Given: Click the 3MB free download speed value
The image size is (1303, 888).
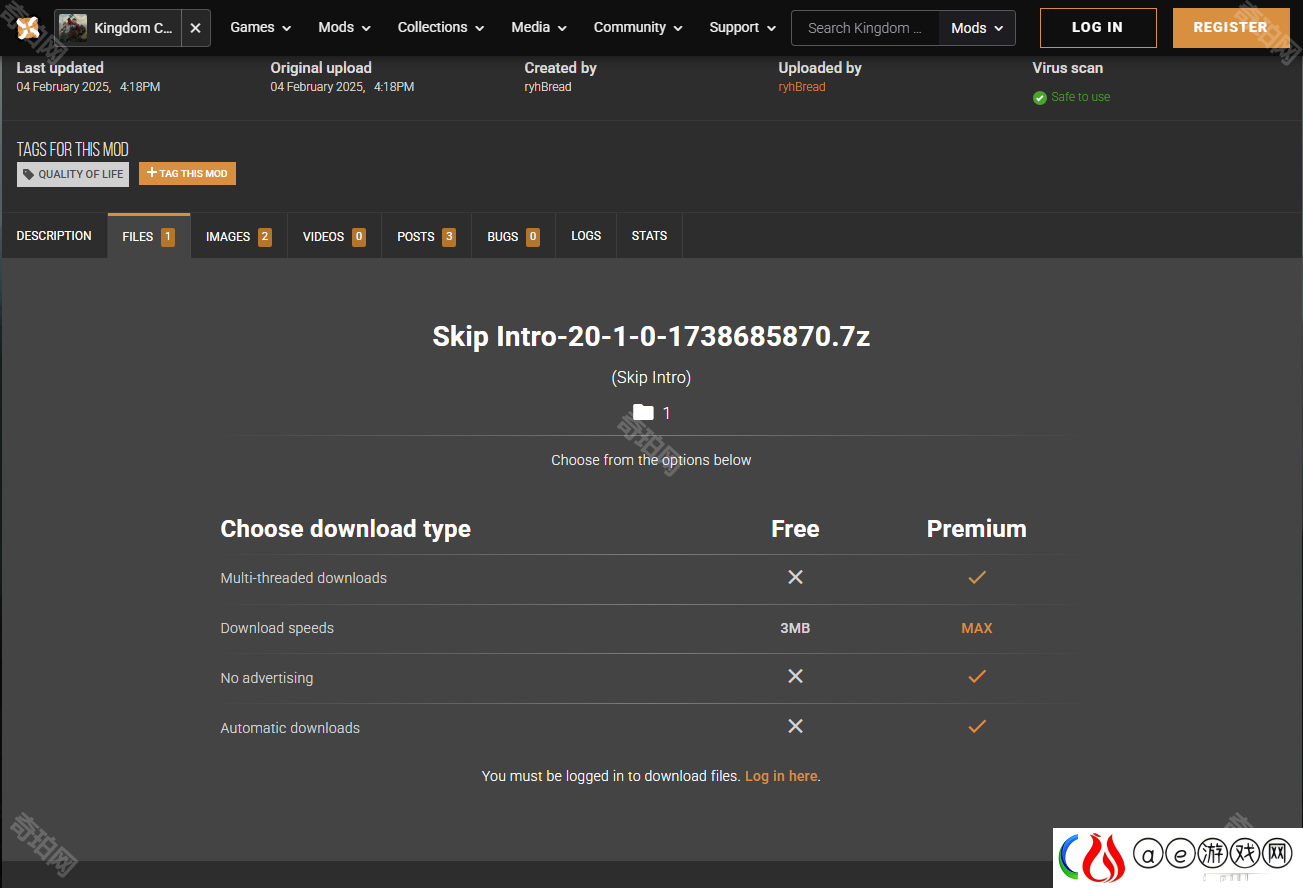Looking at the screenshot, I should pyautogui.click(x=795, y=628).
